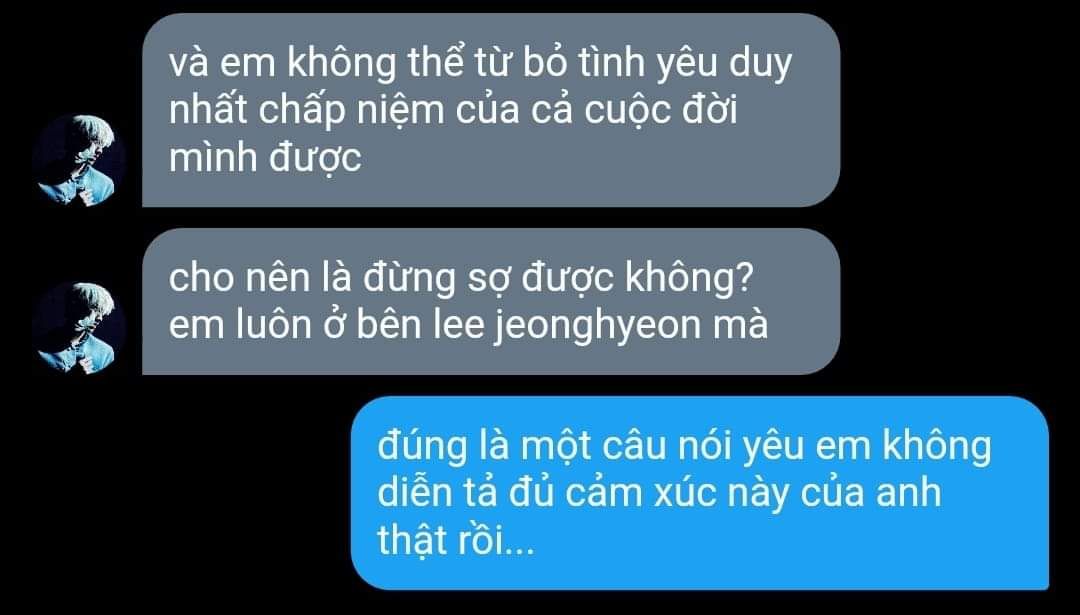Image resolution: width=1080 pixels, height=615 pixels.
Task: Select the gray bubble starting "và em không thể"
Action: click(491, 110)
